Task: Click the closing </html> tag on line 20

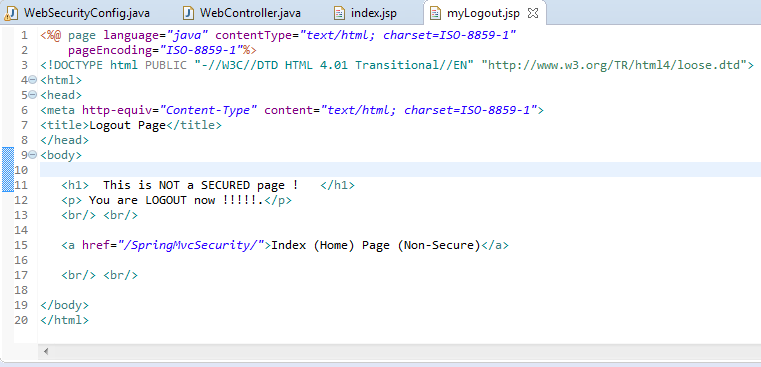Action: 65,320
